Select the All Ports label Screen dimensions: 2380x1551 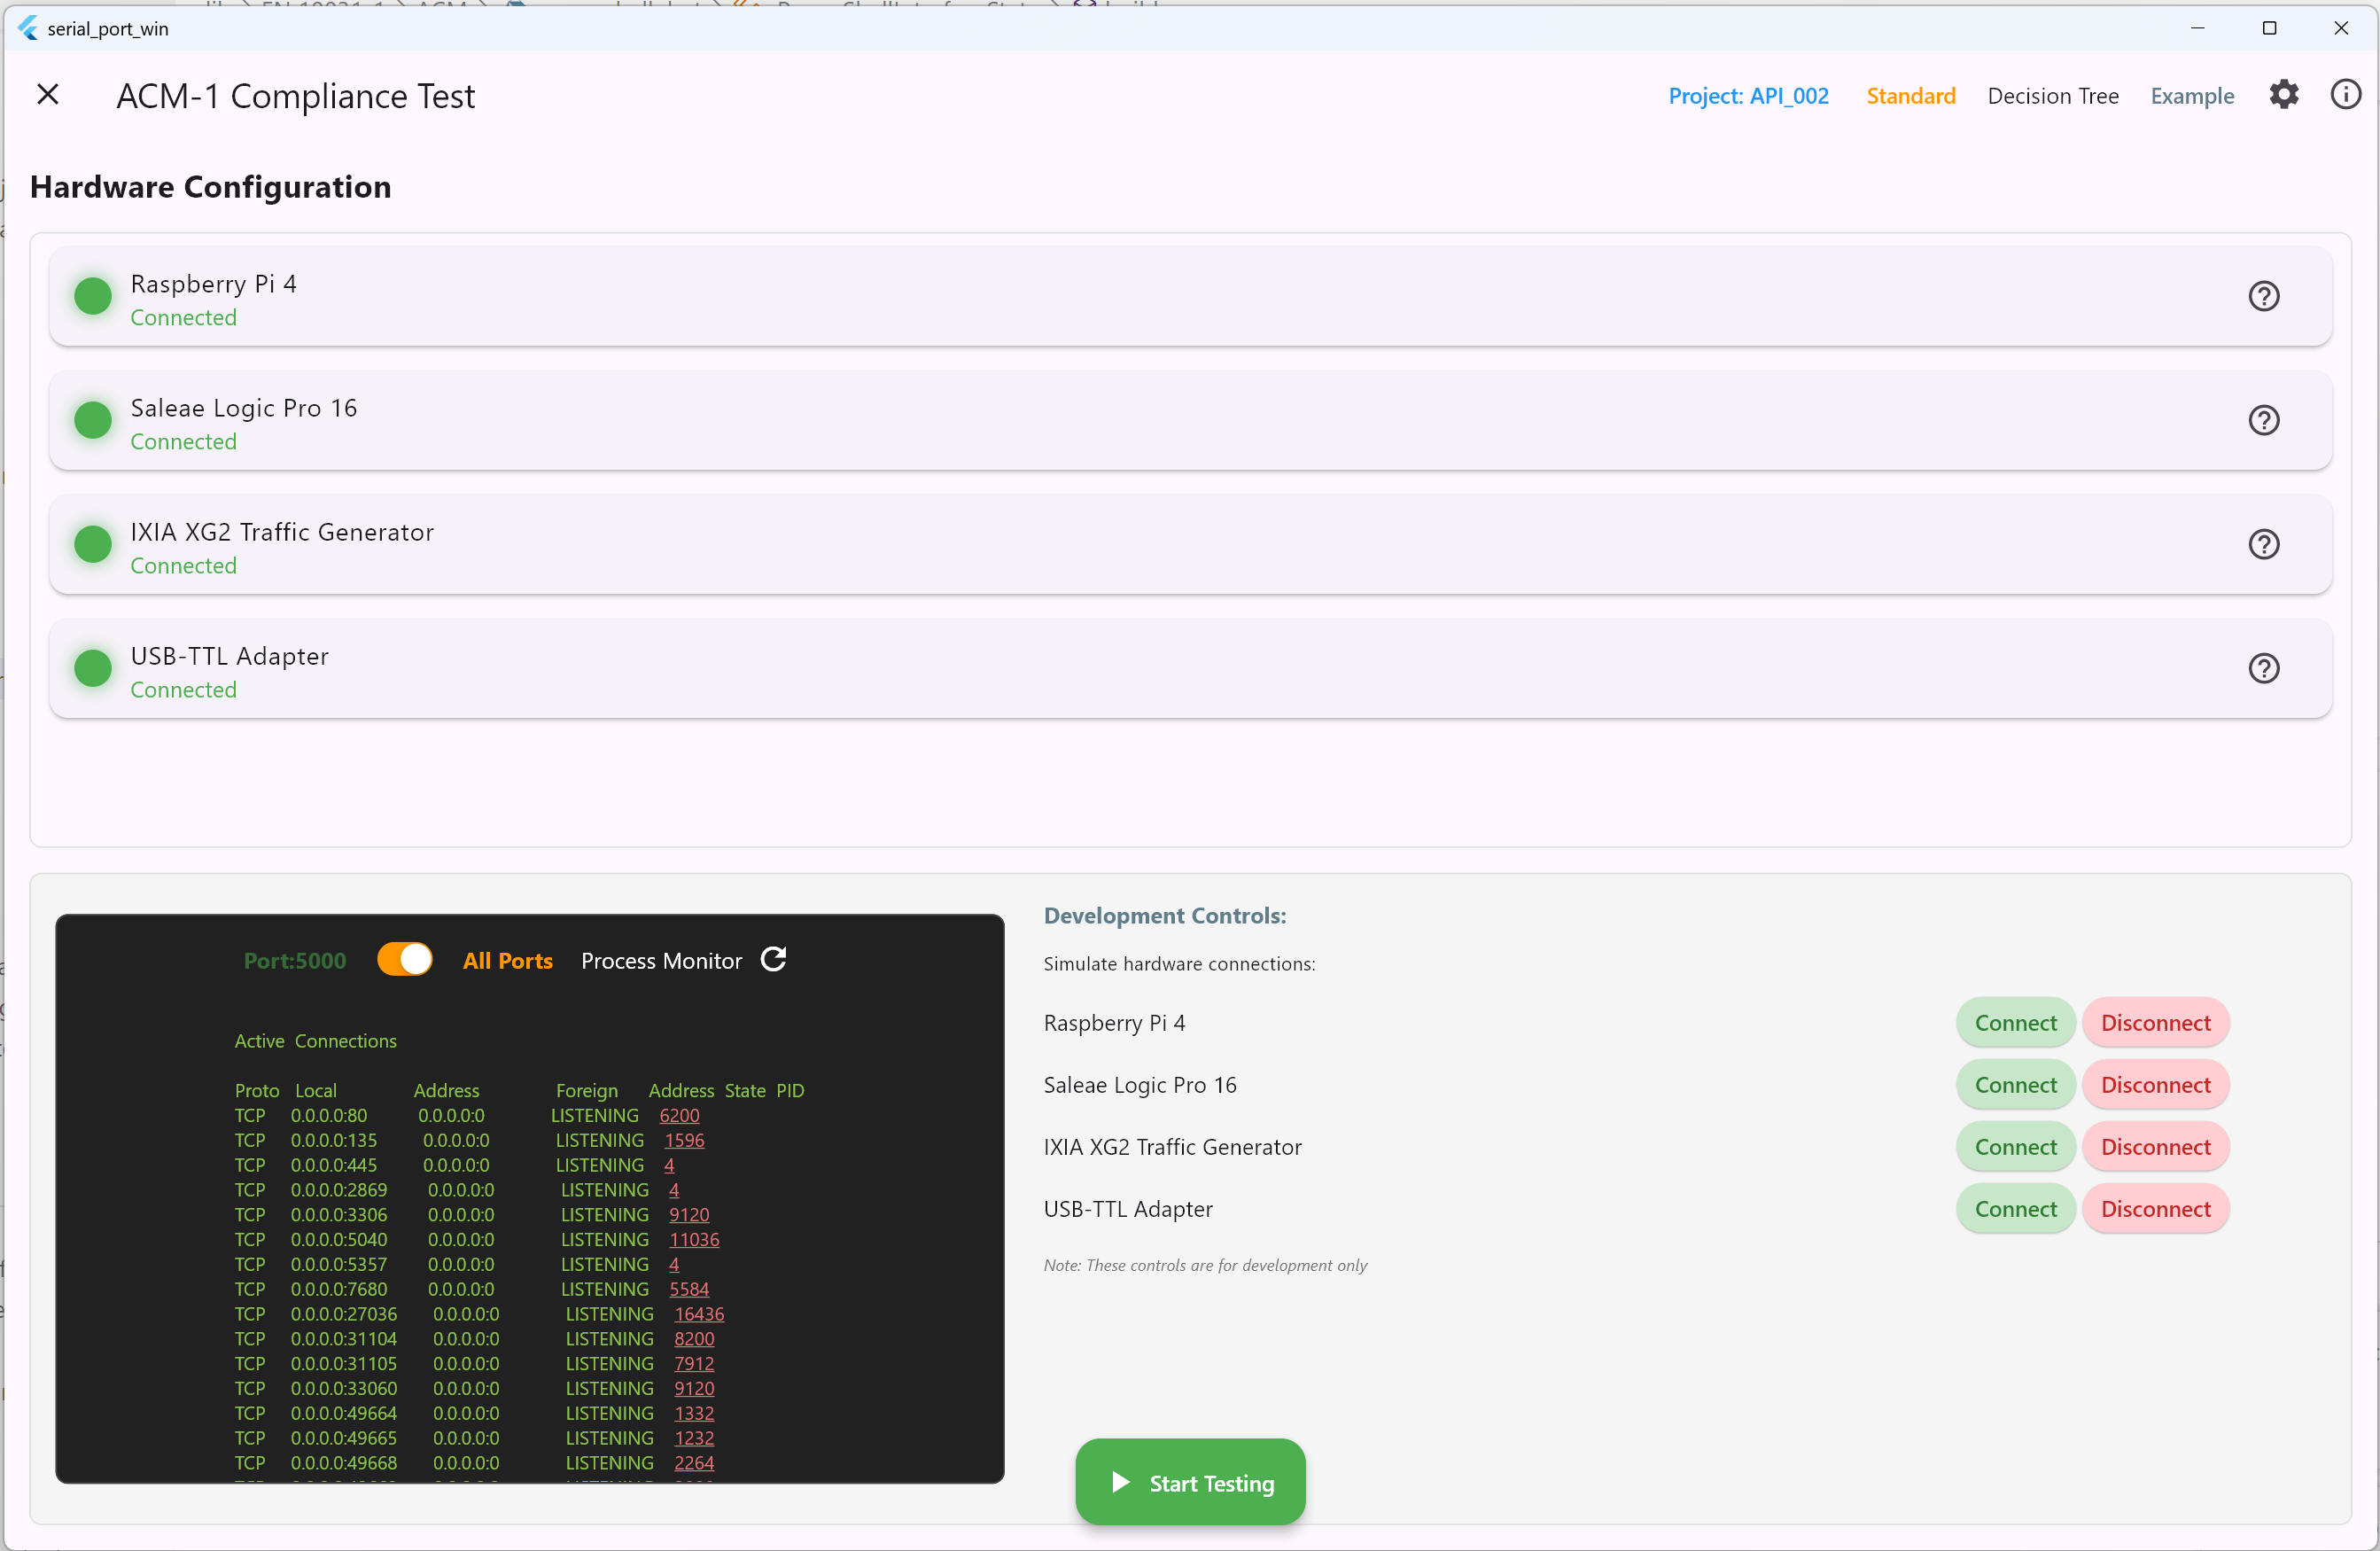click(x=507, y=961)
